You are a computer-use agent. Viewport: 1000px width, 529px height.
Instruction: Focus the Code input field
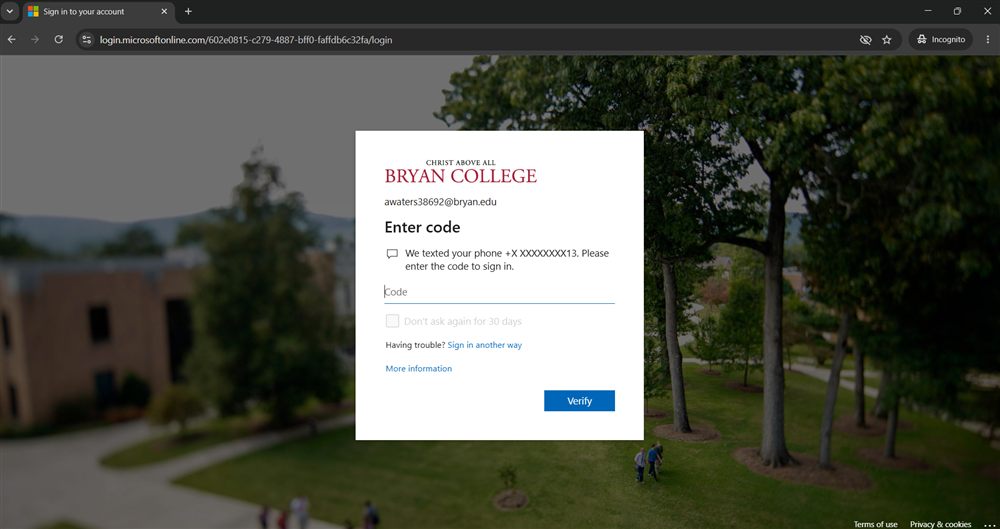pyautogui.click(x=499, y=292)
